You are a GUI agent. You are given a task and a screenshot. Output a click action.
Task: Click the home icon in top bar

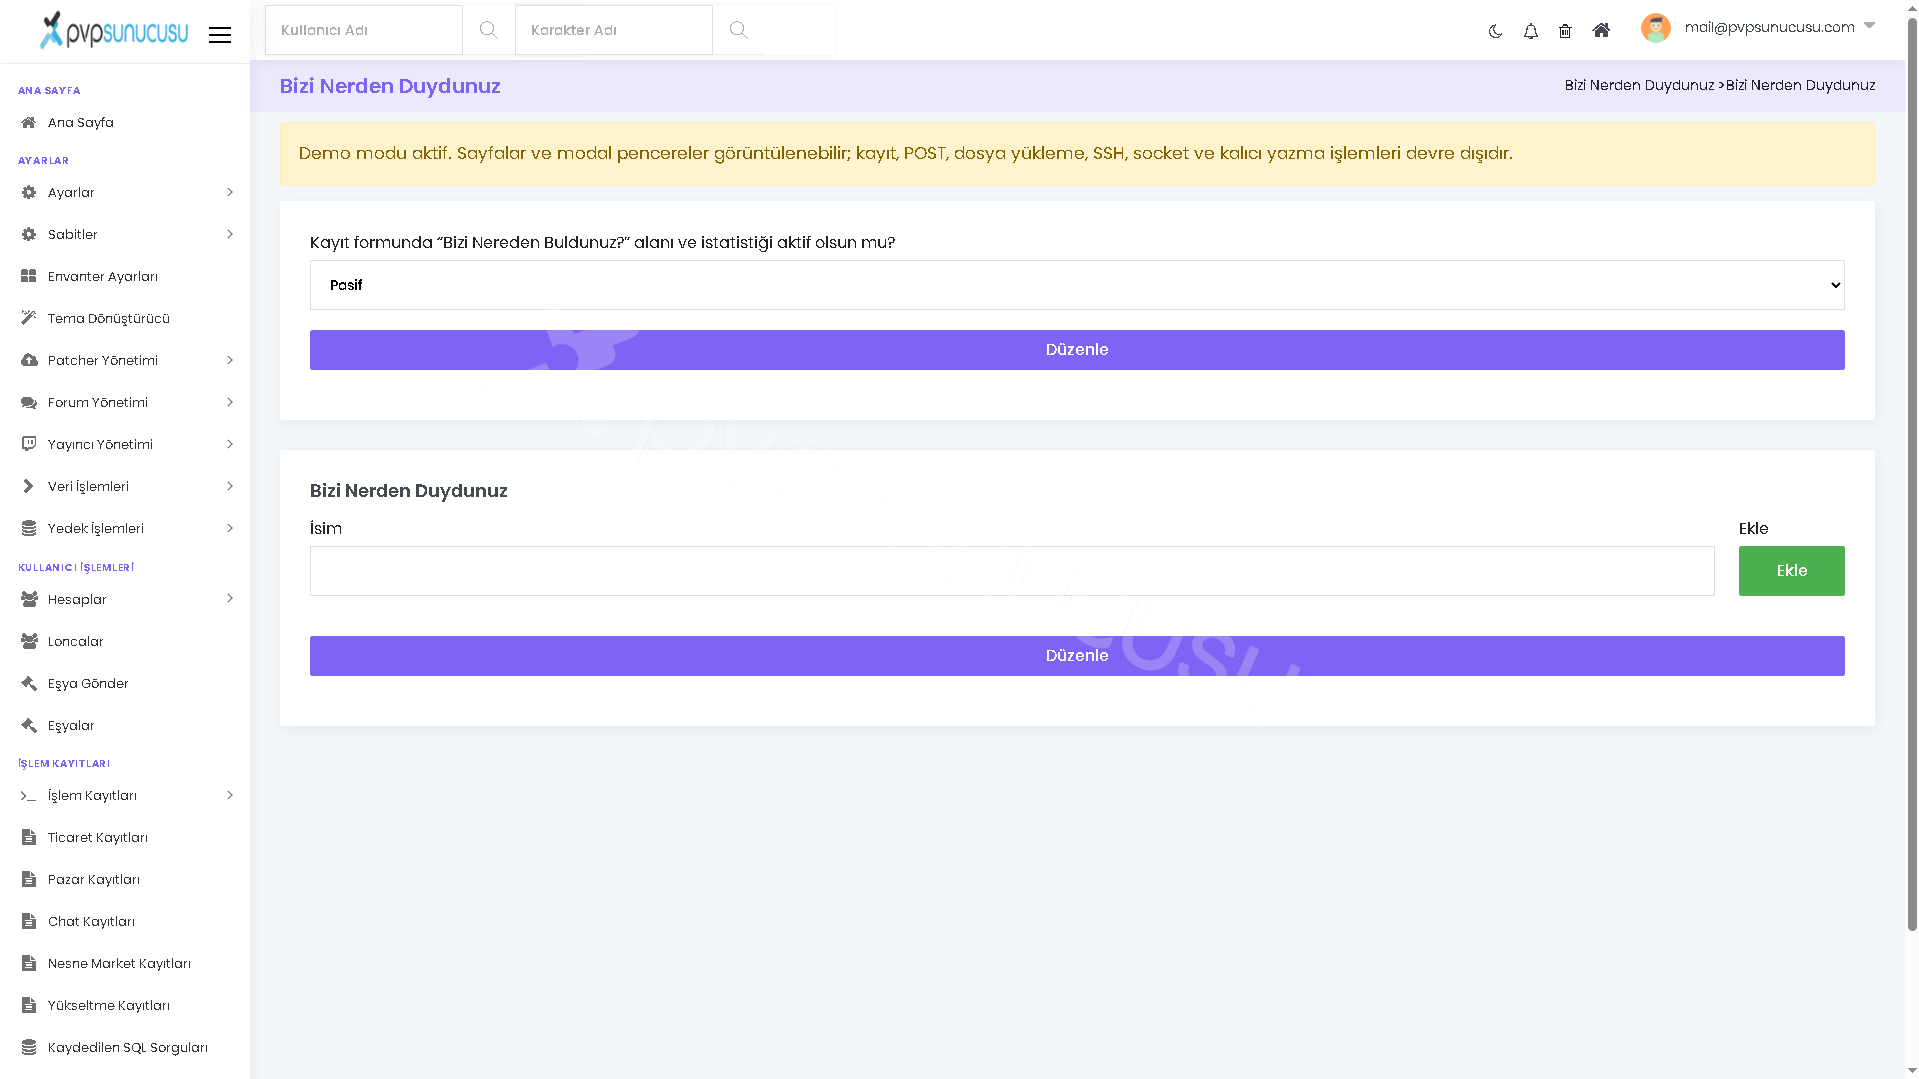pos(1601,30)
